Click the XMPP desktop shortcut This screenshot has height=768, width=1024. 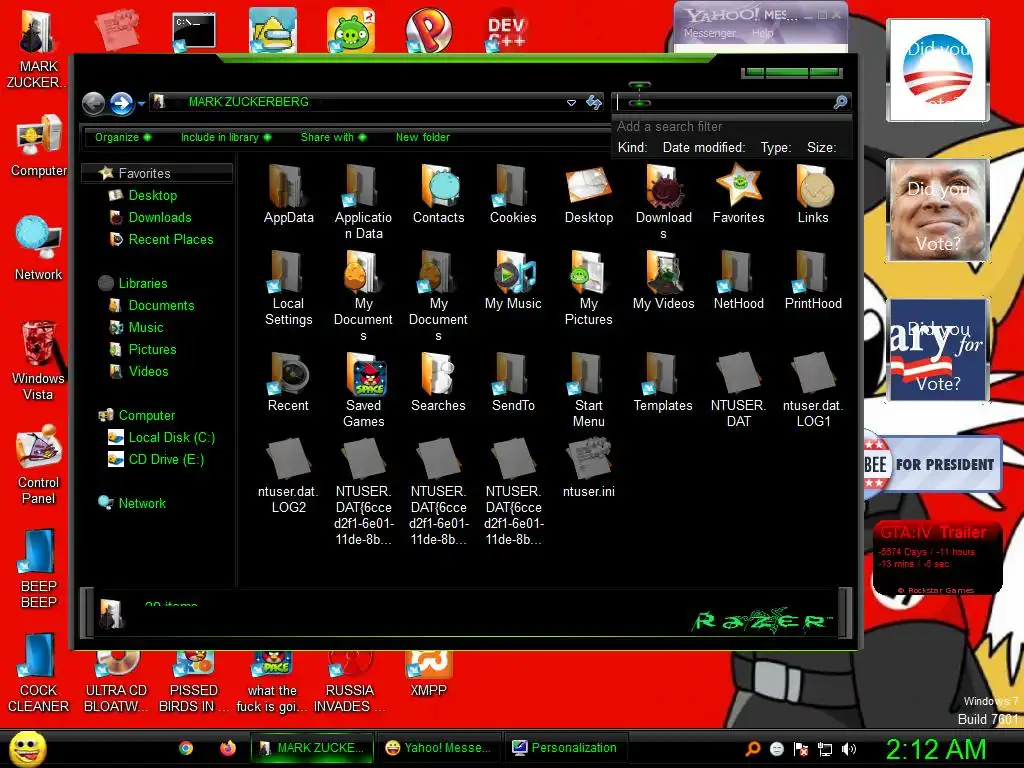tap(428, 674)
